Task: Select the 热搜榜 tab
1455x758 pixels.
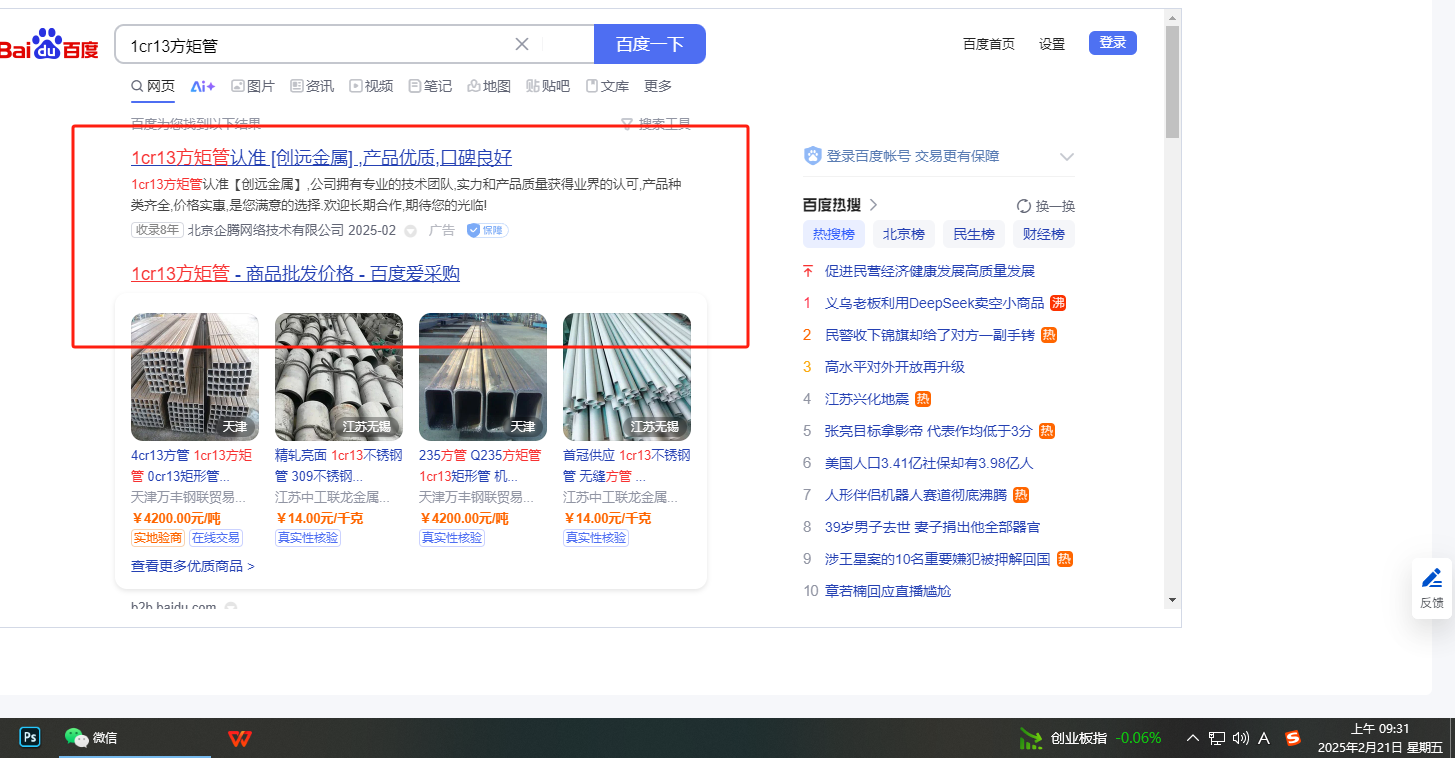Action: click(834, 235)
